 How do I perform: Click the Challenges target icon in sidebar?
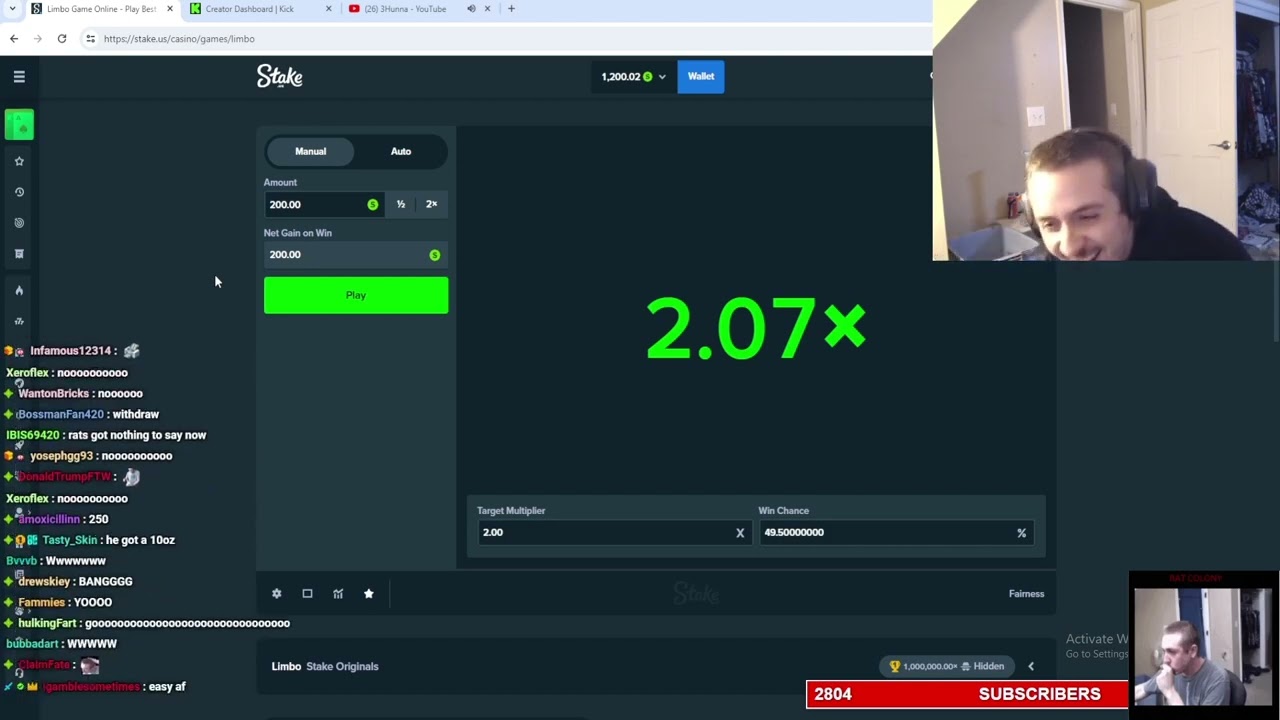[x=19, y=223]
